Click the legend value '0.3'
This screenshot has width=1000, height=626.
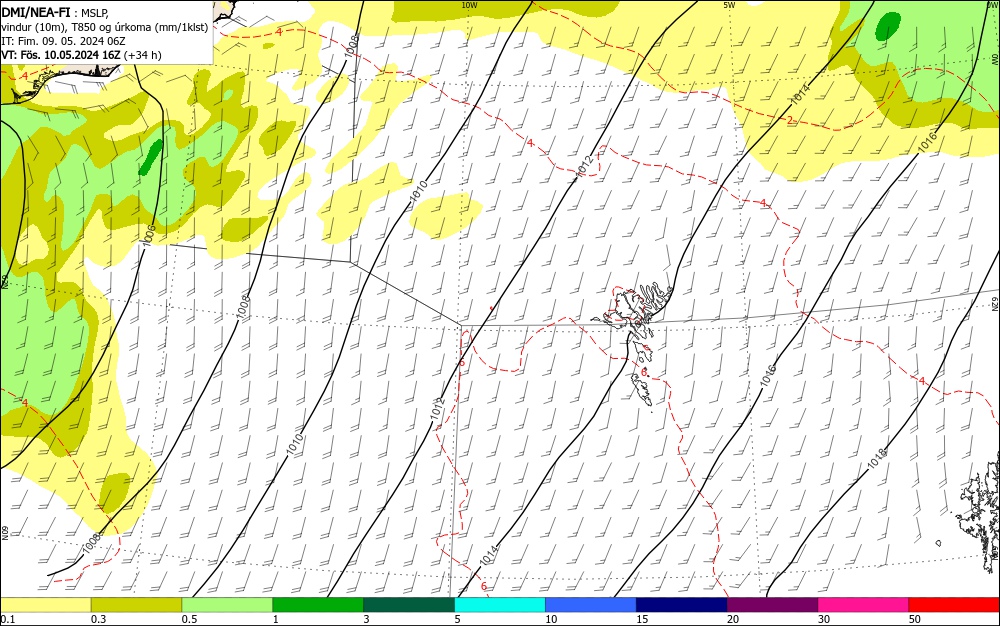(98, 619)
